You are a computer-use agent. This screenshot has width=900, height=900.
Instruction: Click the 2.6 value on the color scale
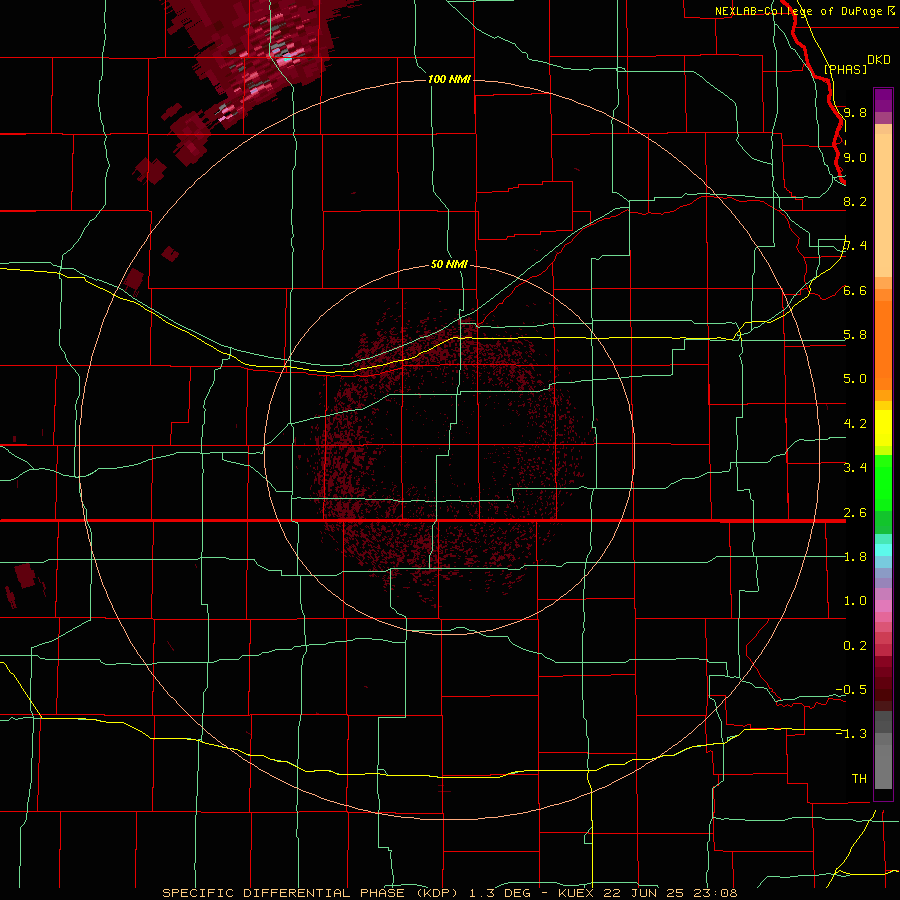click(855, 513)
